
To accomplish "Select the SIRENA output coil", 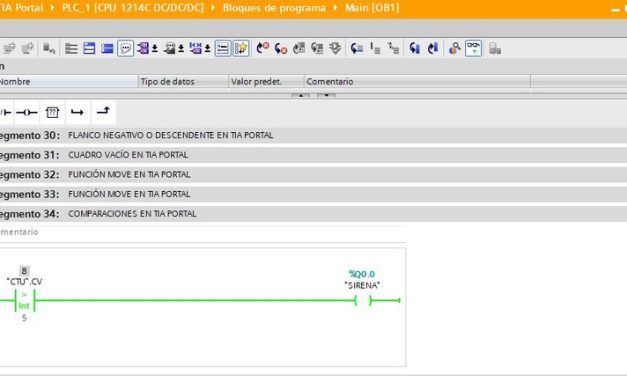I will (x=363, y=300).
